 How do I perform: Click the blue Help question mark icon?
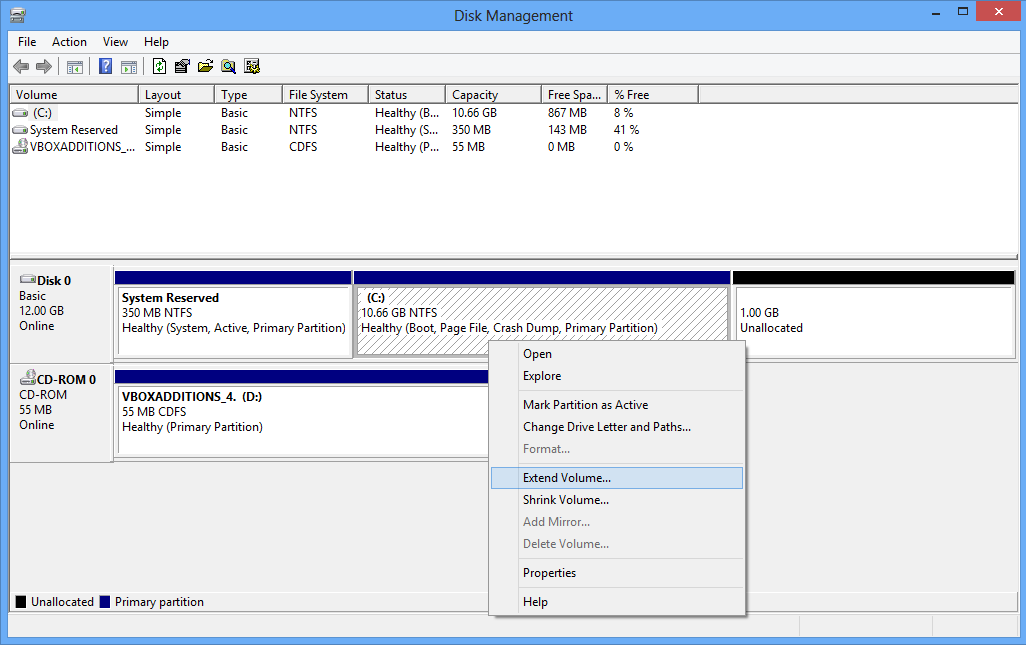[105, 67]
